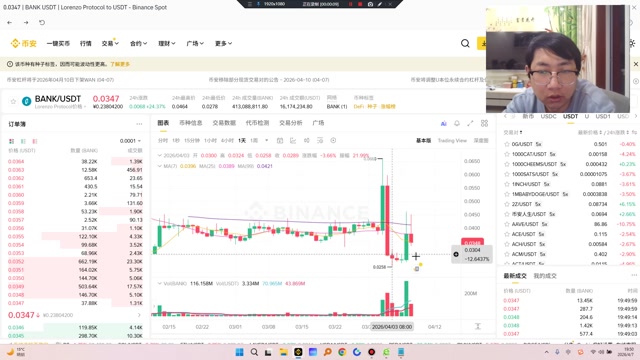The height and width of the screenshot is (360, 640).
Task: Reload the page with the refresh icon
Action: pyautogui.click(x=42, y=23)
